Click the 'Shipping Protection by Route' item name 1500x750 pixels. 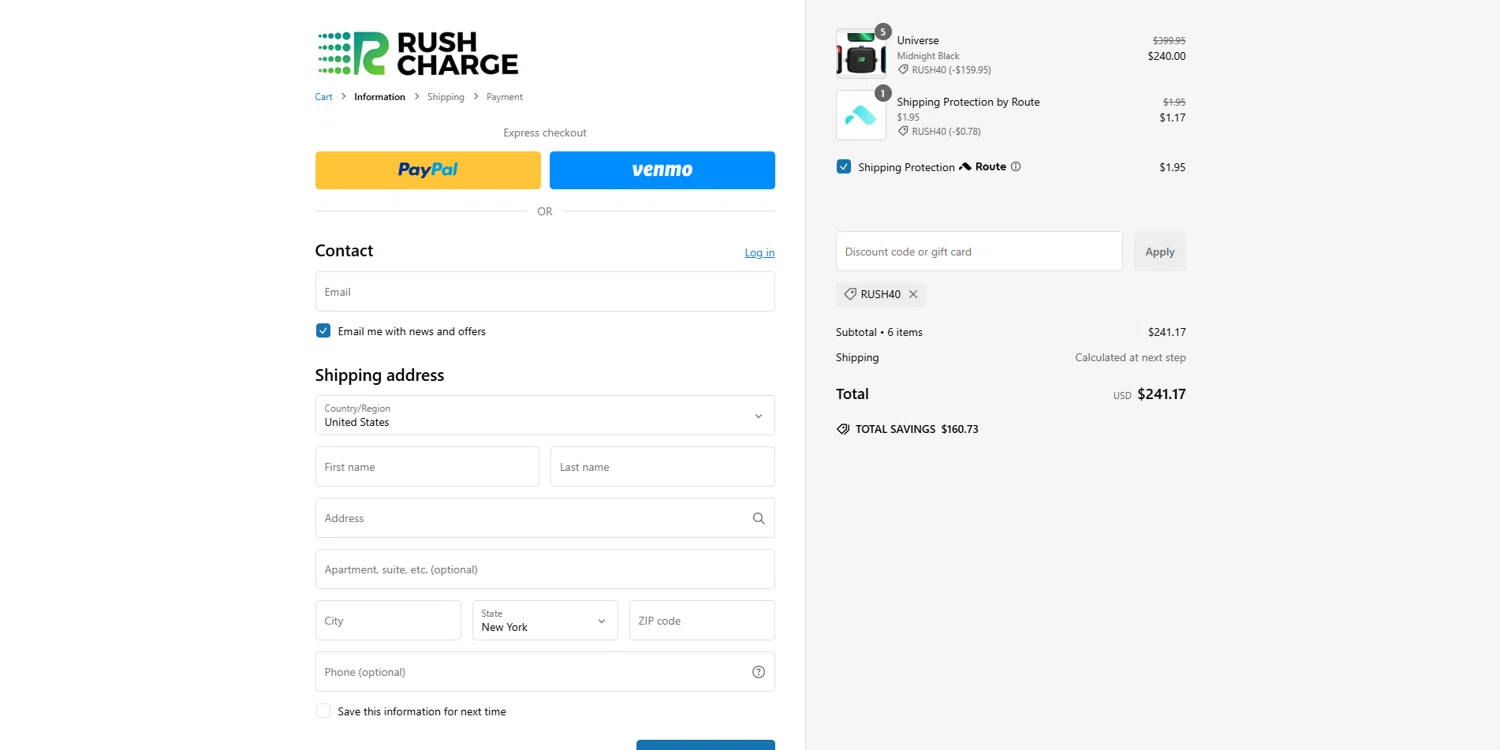pos(968,102)
